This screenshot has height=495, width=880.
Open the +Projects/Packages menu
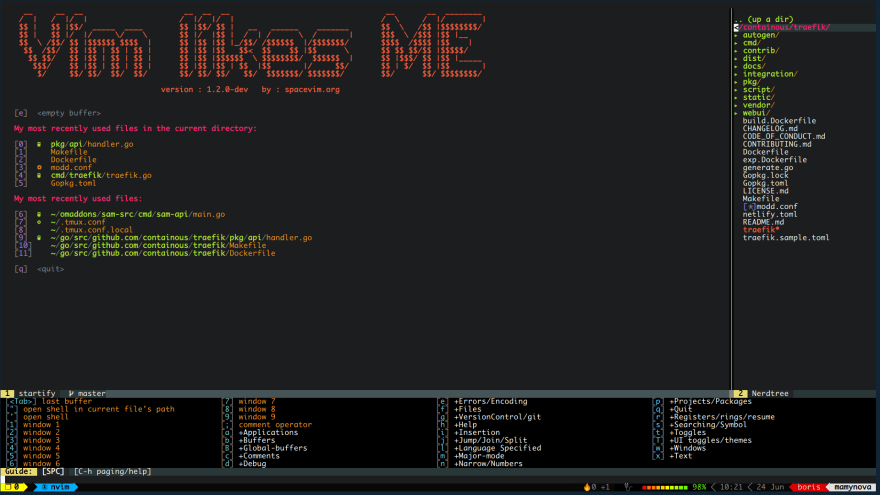coord(710,401)
